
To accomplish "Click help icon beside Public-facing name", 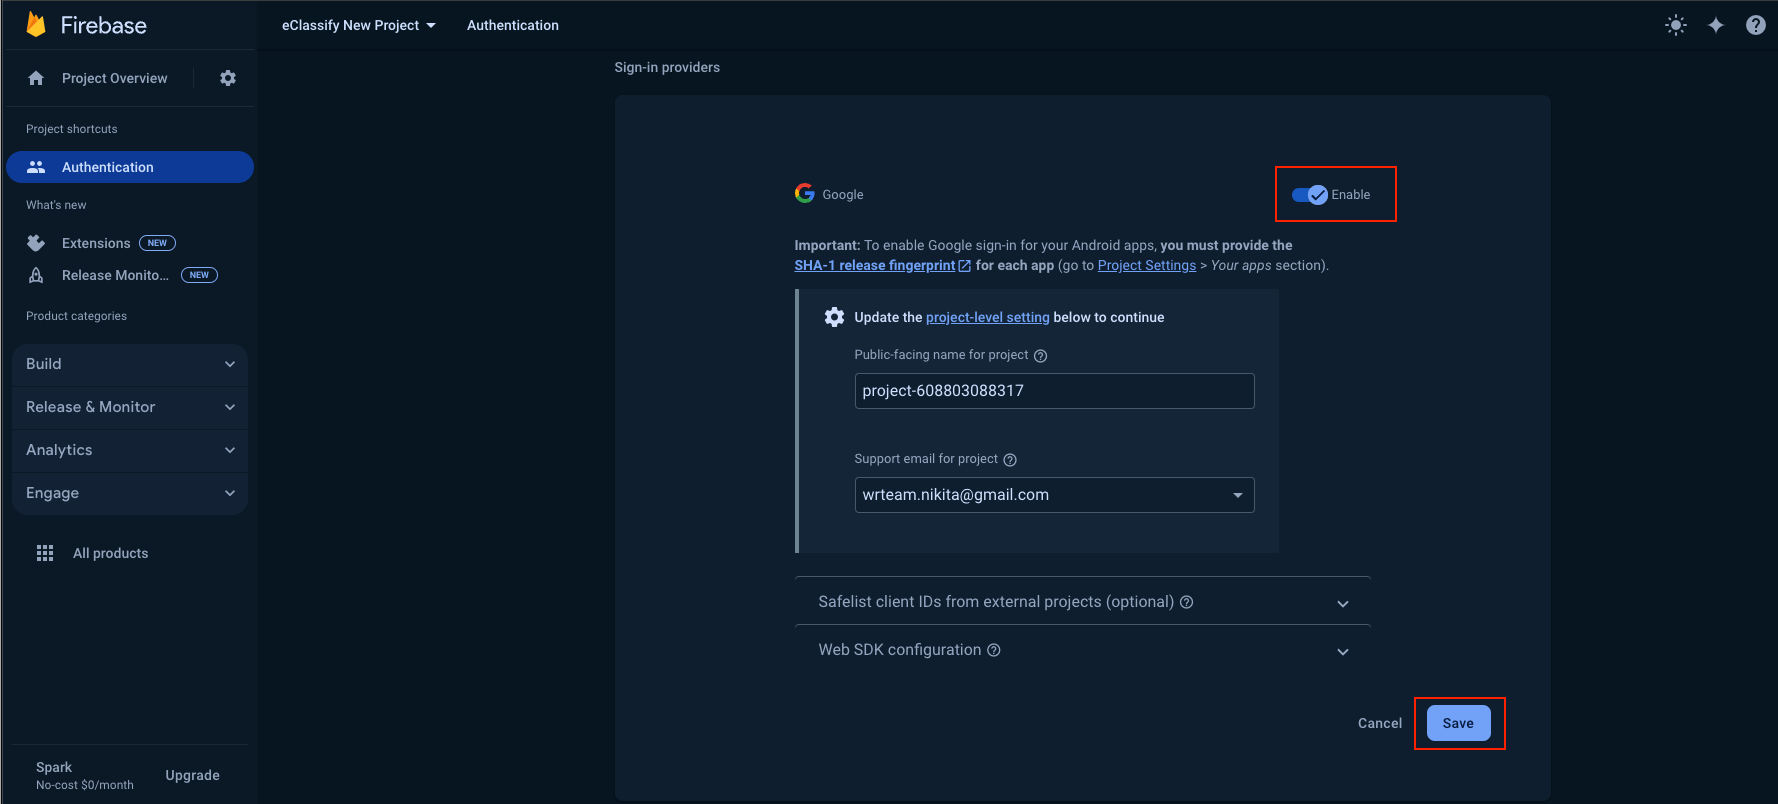I will pos(1040,356).
